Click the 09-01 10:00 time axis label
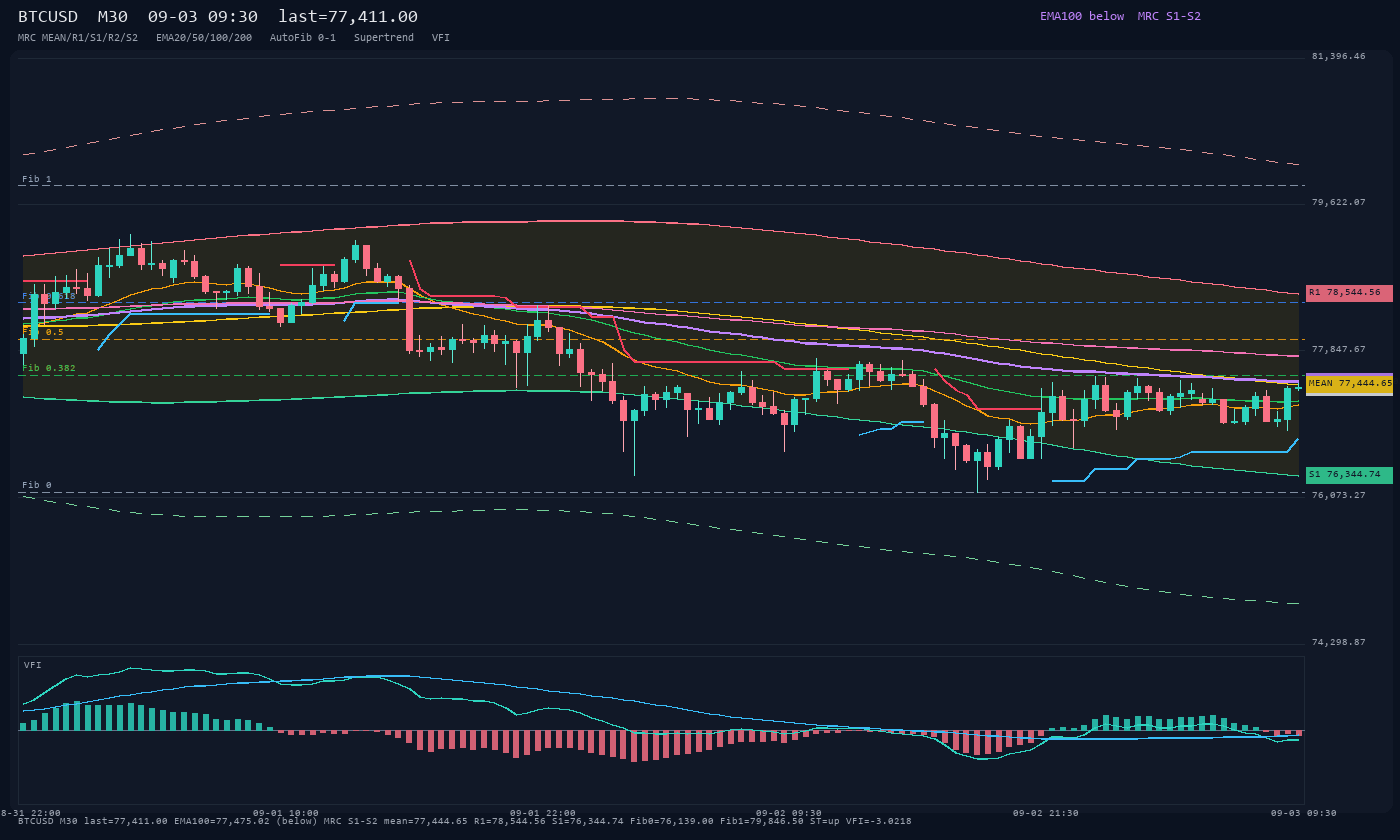Image resolution: width=1400 pixels, height=840 pixels. coord(286,813)
